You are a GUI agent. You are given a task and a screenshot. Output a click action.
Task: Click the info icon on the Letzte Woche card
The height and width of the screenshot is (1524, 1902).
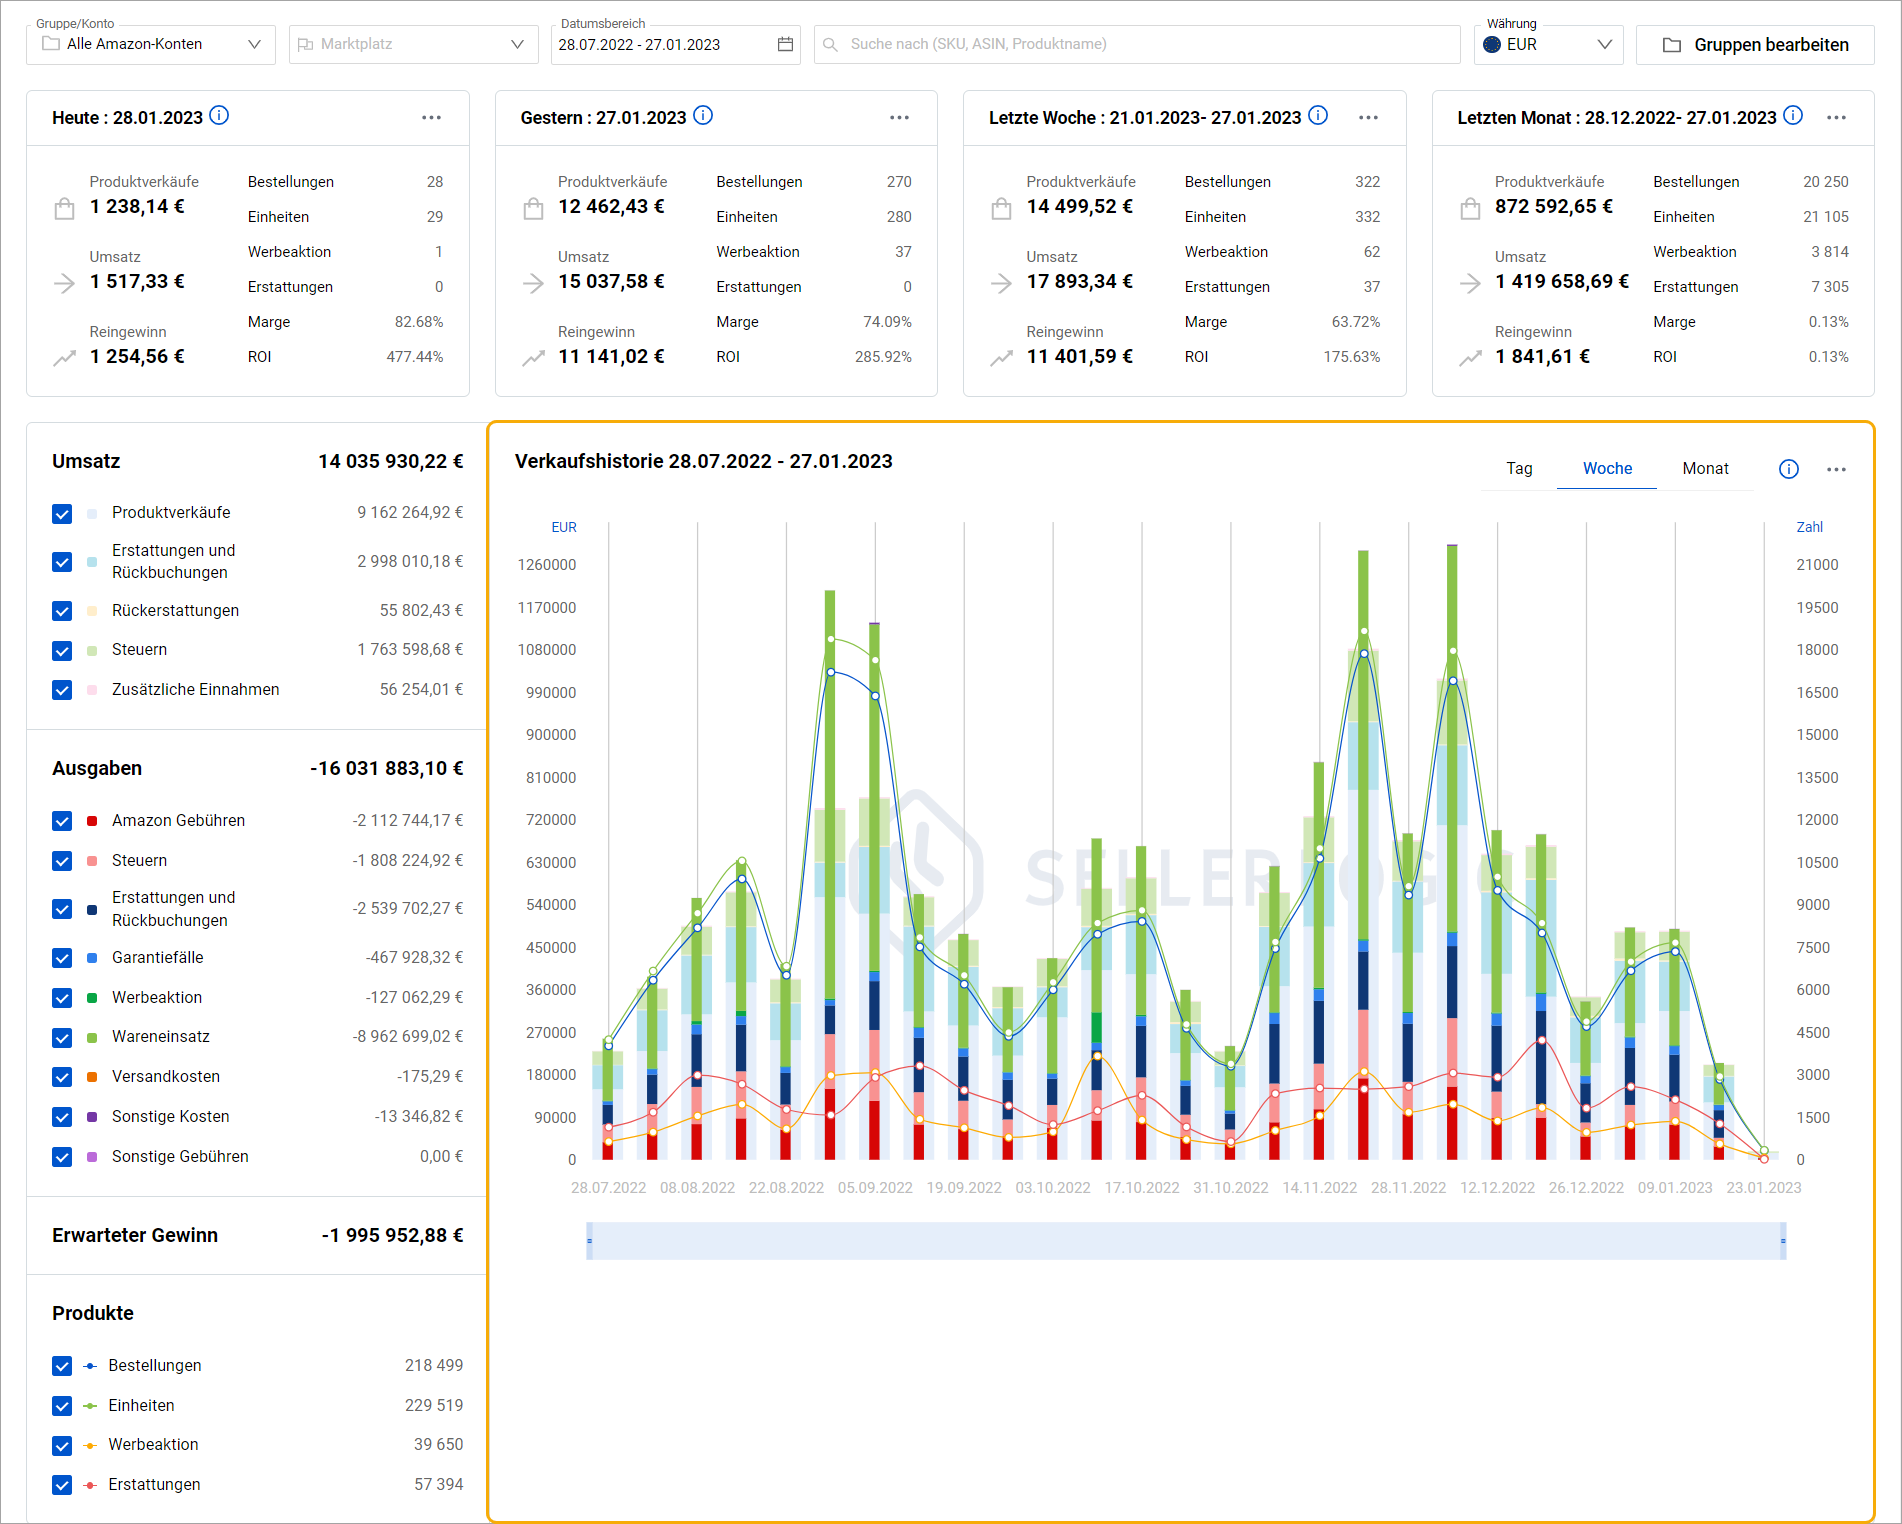pyautogui.click(x=1318, y=116)
